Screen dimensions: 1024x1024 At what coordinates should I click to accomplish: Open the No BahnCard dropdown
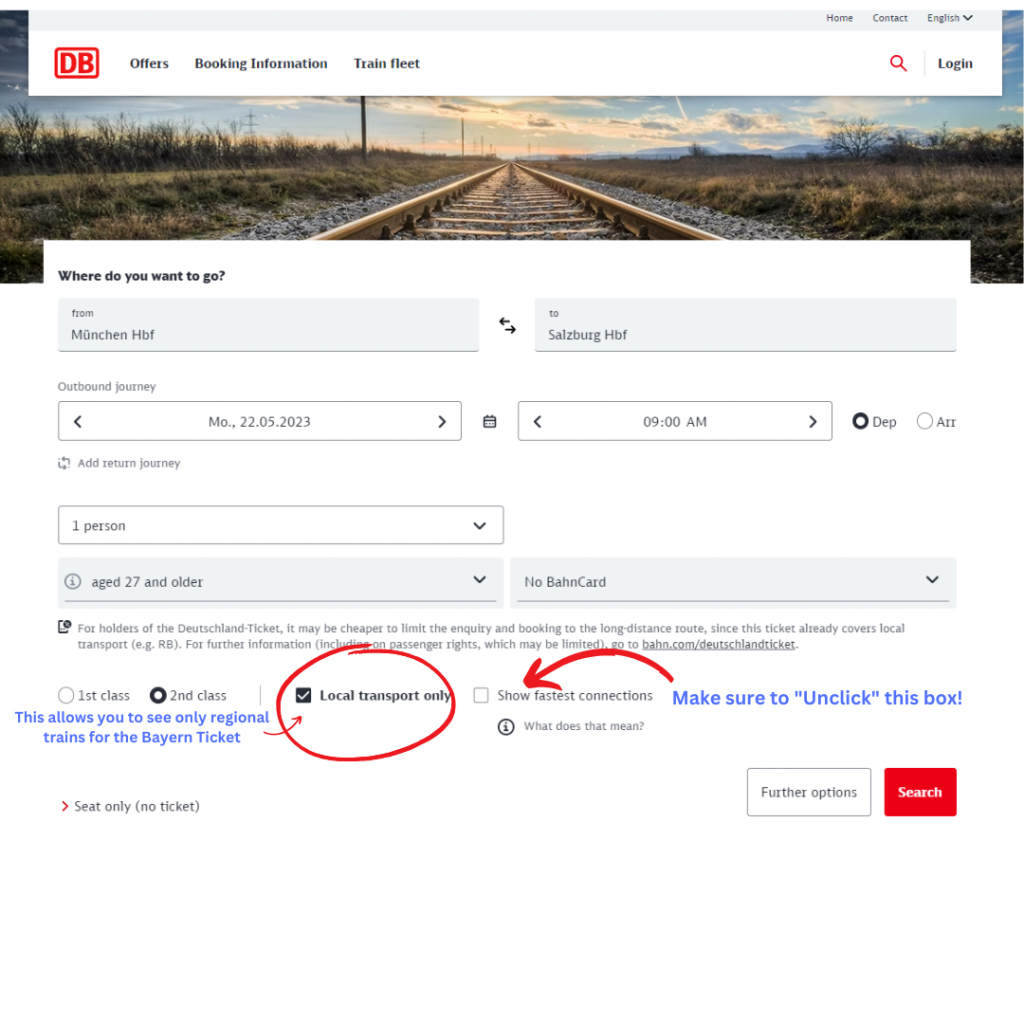(733, 581)
